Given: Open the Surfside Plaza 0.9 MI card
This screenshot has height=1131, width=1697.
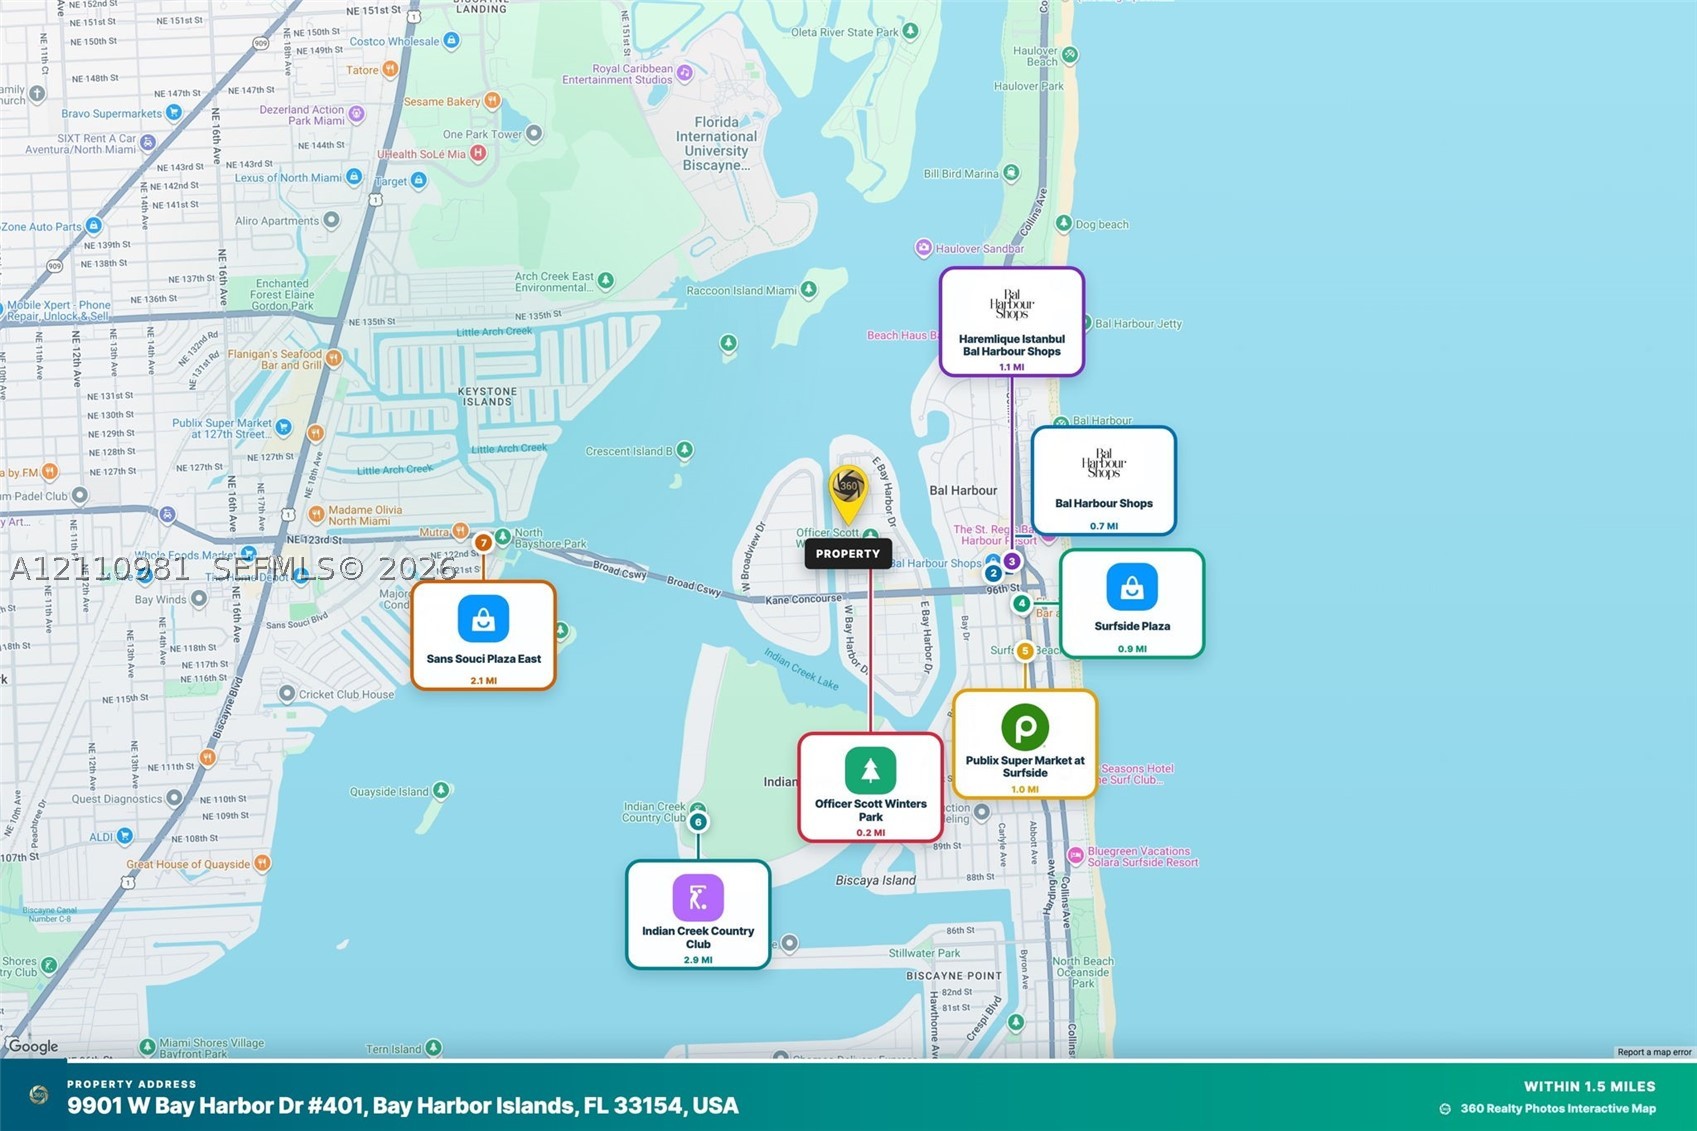Looking at the screenshot, I should 1132,604.
